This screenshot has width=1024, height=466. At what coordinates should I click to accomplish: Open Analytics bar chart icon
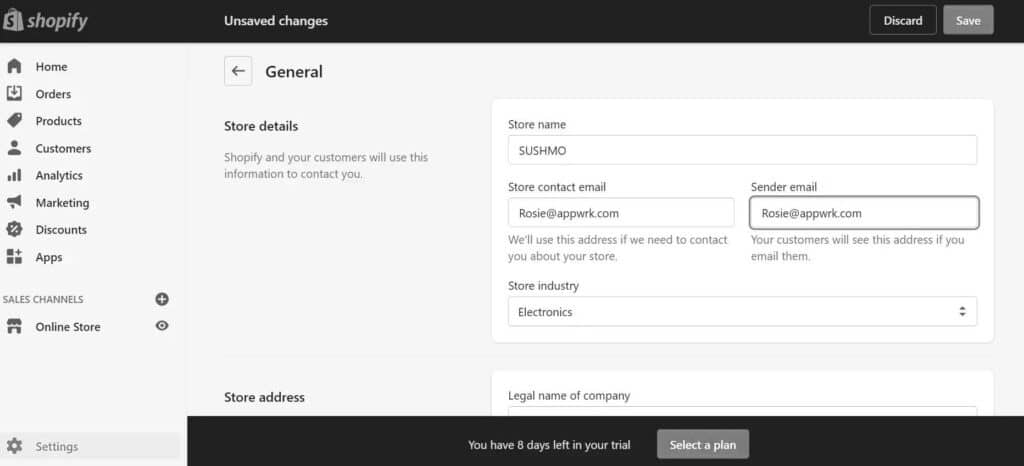[x=14, y=175]
